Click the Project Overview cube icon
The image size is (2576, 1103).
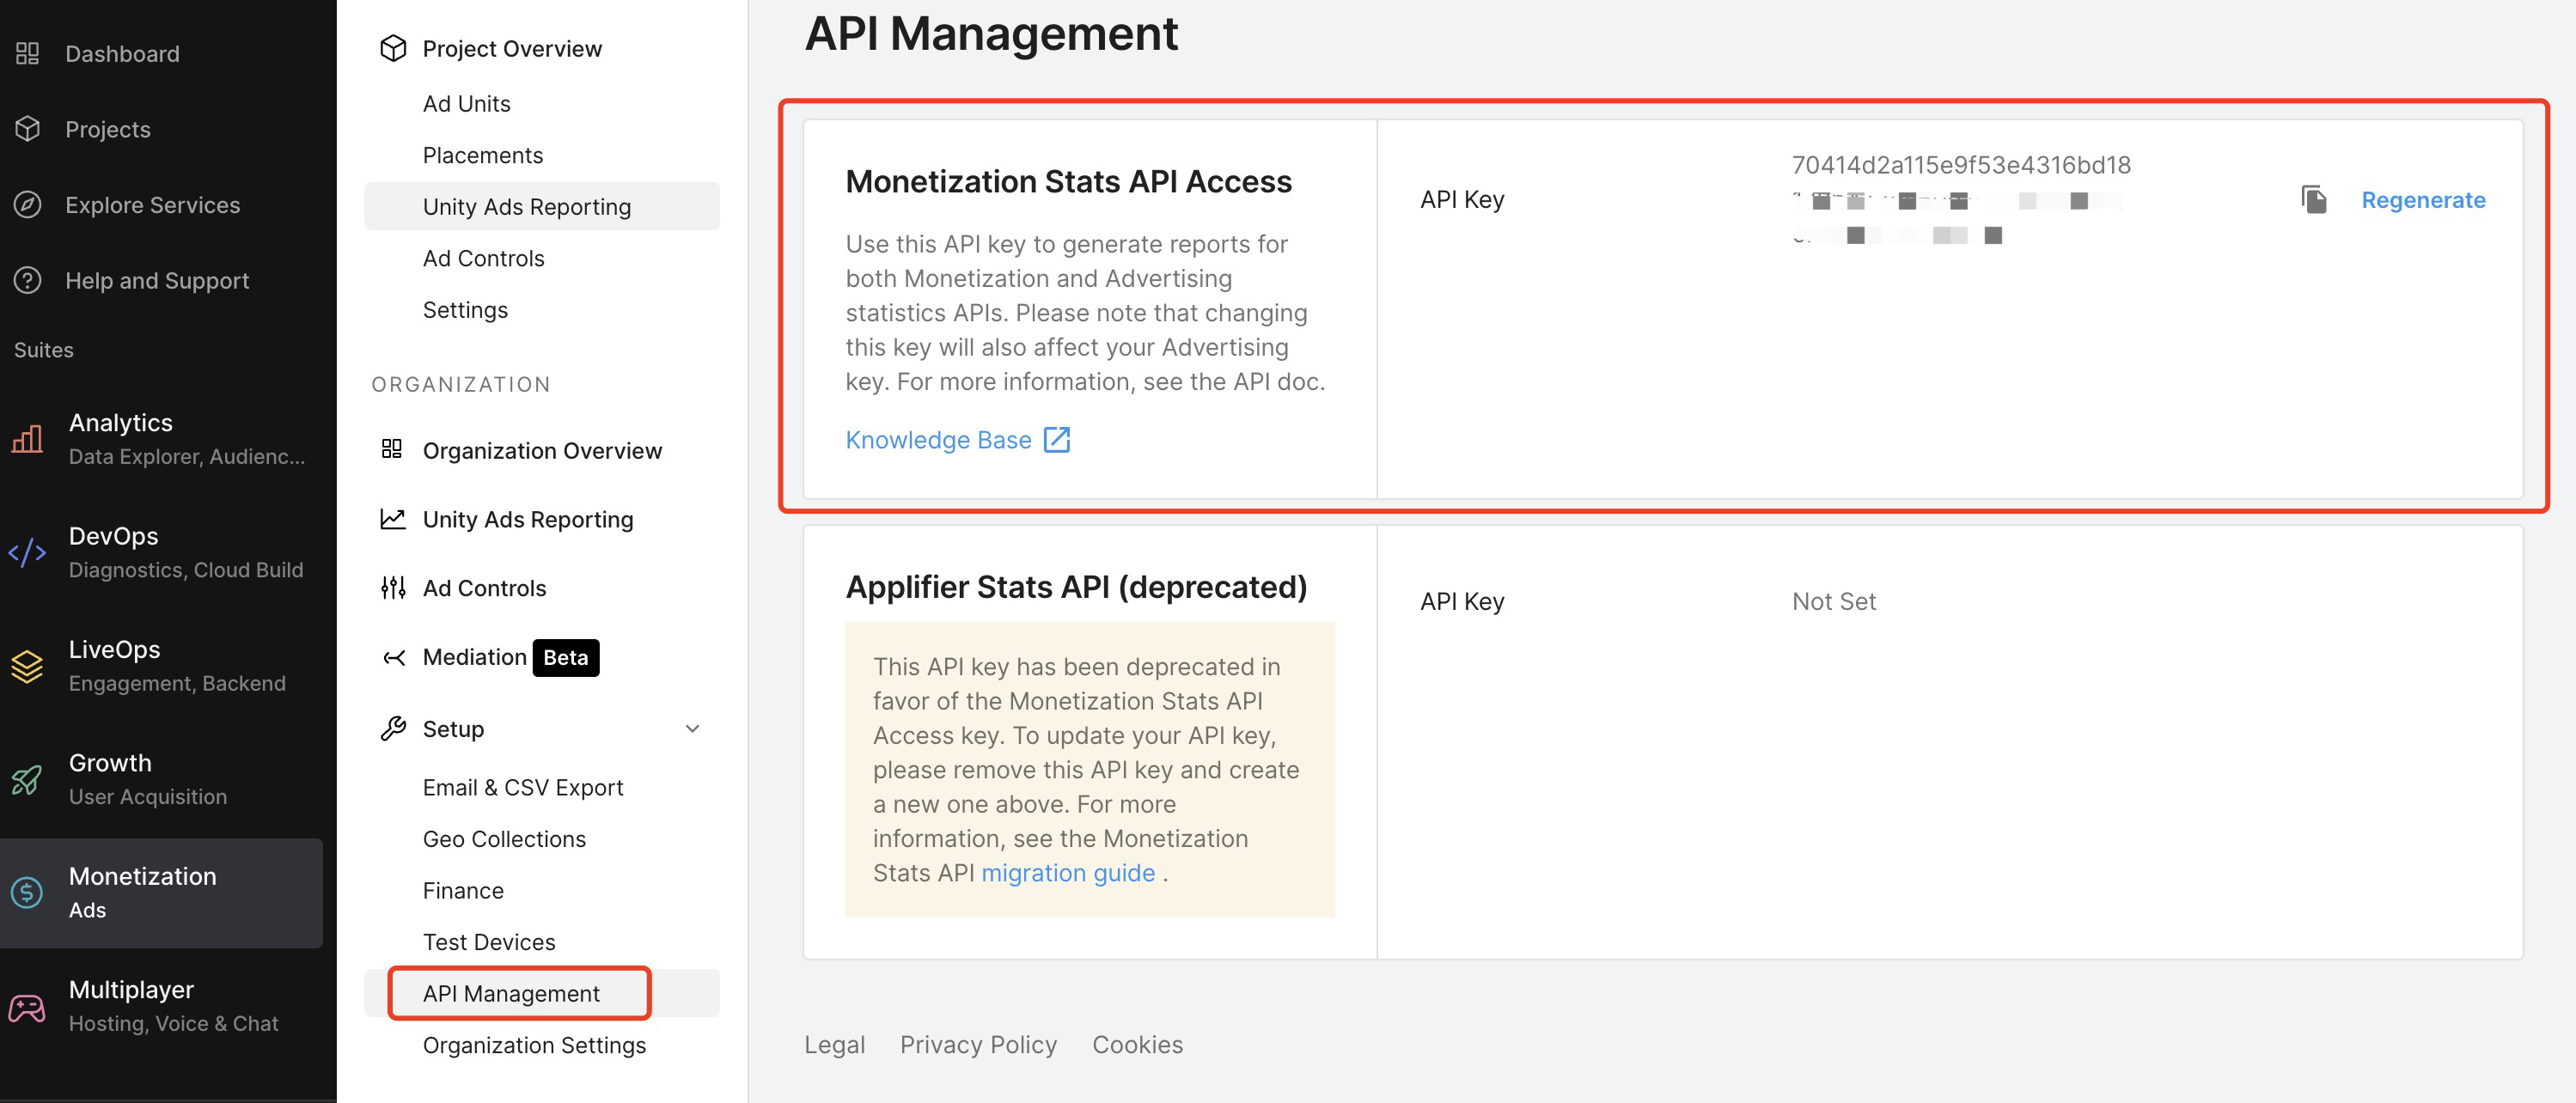coord(393,48)
